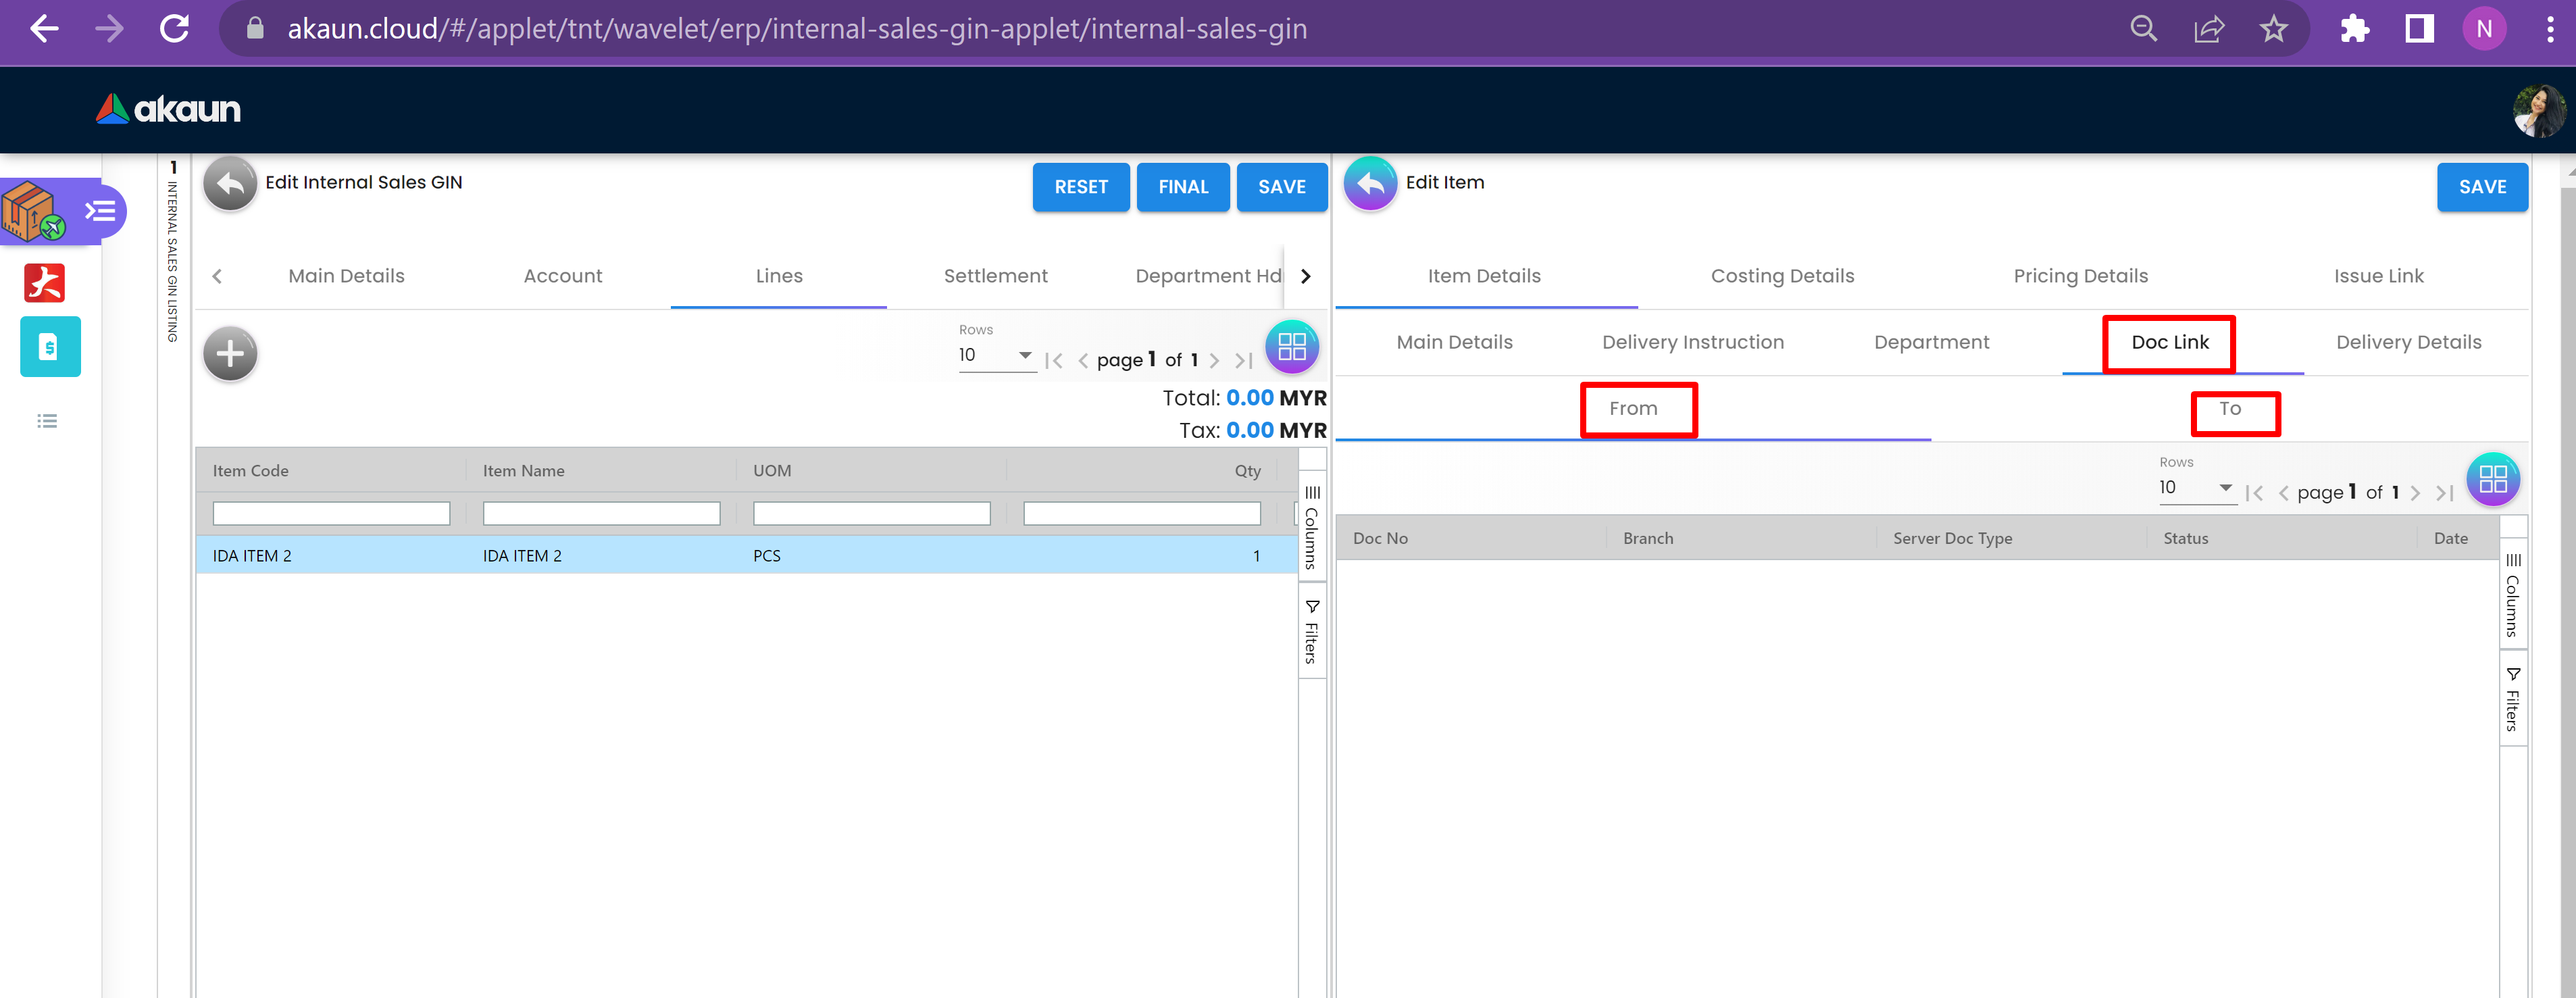
Task: Switch to the Costing Details tab
Action: (x=1781, y=276)
